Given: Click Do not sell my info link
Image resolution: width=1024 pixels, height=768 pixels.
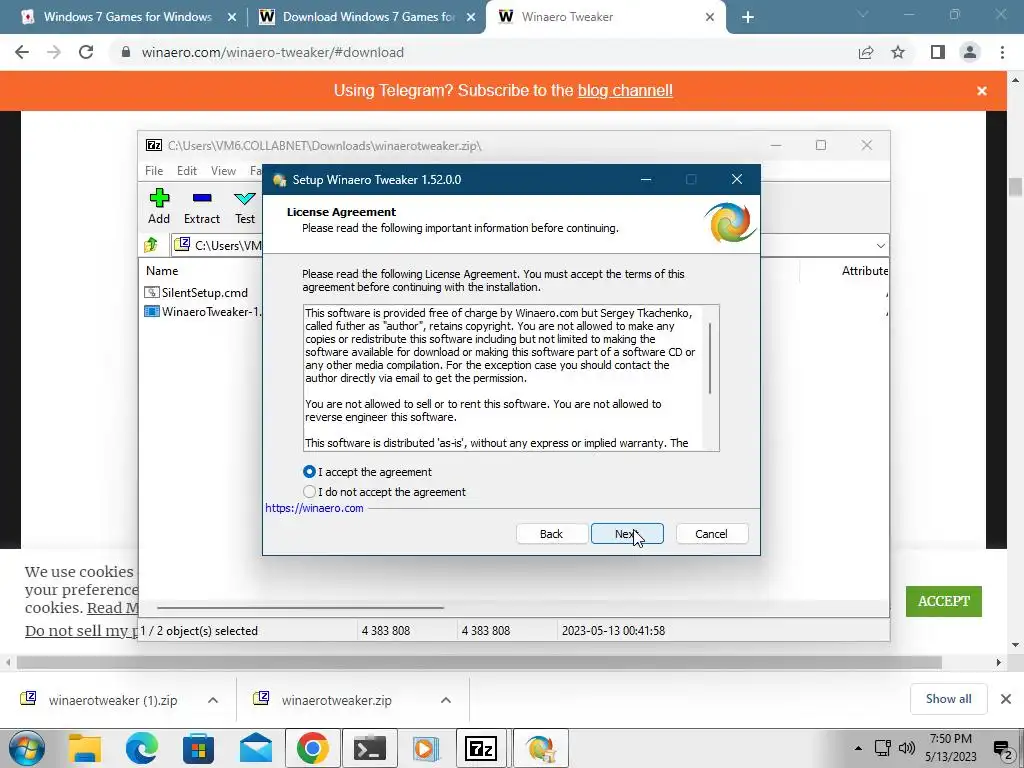Looking at the screenshot, I should (x=80, y=631).
